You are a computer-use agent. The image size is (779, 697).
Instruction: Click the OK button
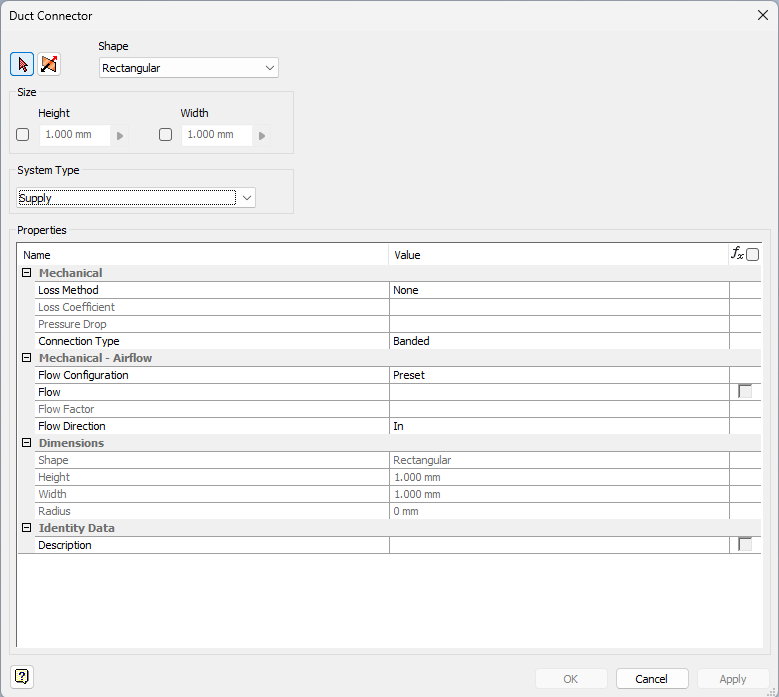click(571, 679)
